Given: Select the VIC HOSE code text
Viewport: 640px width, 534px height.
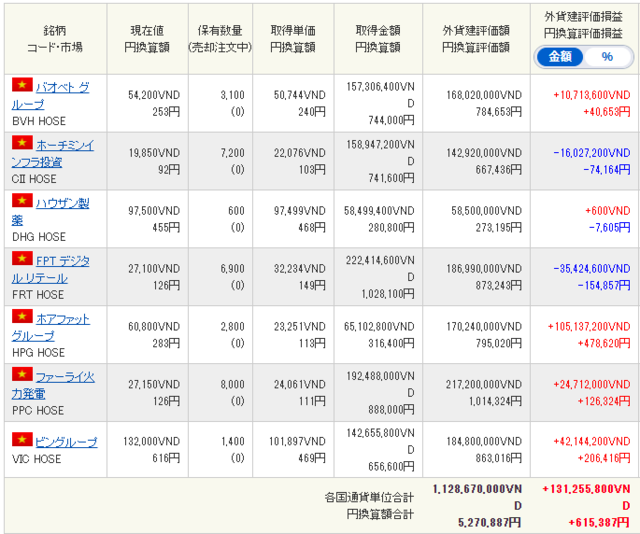Looking at the screenshot, I should tap(36, 459).
